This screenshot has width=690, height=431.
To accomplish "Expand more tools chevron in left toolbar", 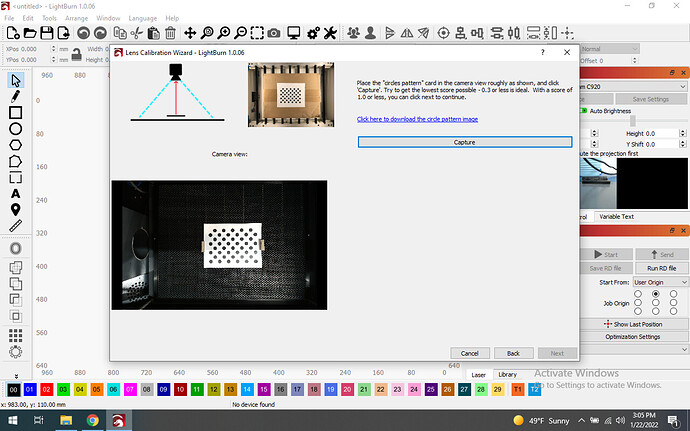I will 16,376.
